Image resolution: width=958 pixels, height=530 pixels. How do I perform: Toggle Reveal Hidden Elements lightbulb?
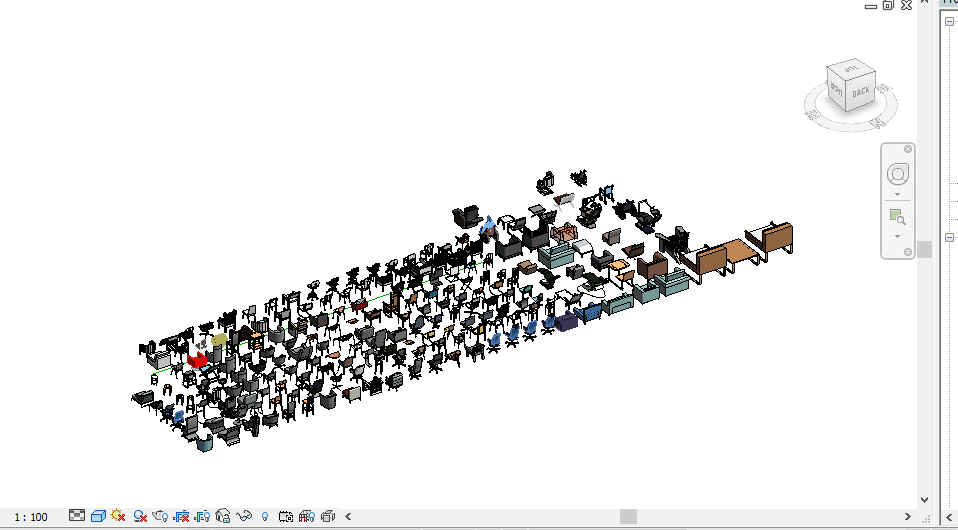[x=265, y=516]
